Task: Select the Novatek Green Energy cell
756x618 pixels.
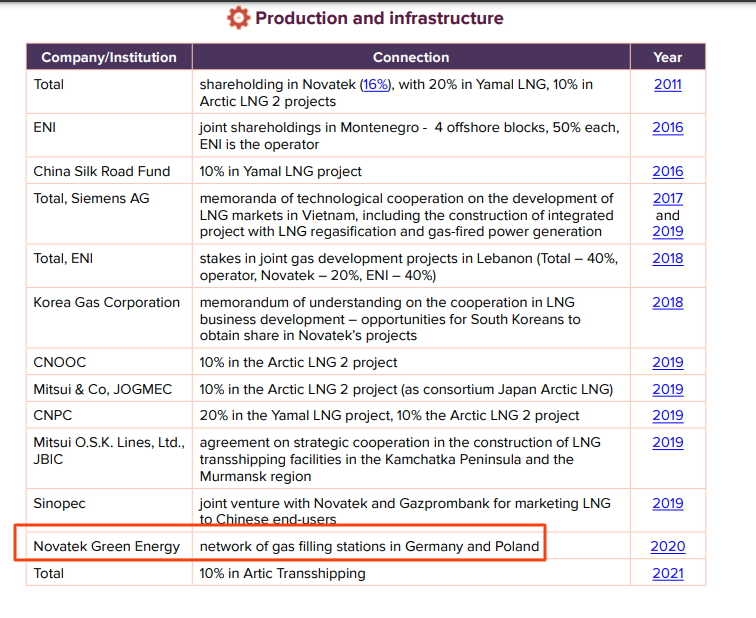Action: [x=107, y=546]
